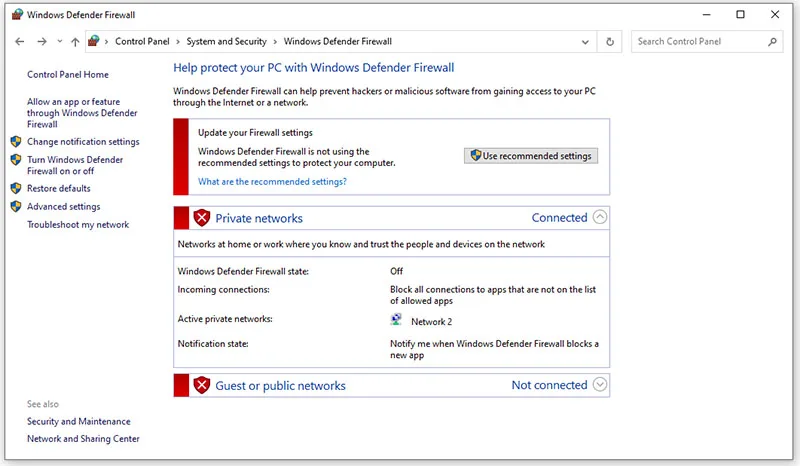This screenshot has height=466, width=800.
Task: Open Advanced settings link
Action: pos(63,206)
